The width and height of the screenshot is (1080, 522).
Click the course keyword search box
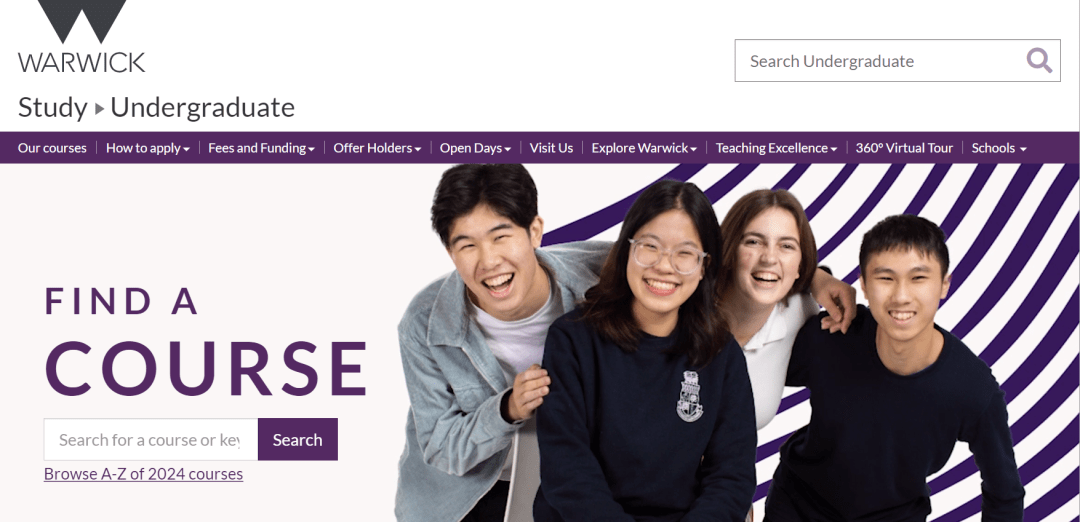pyautogui.click(x=151, y=439)
